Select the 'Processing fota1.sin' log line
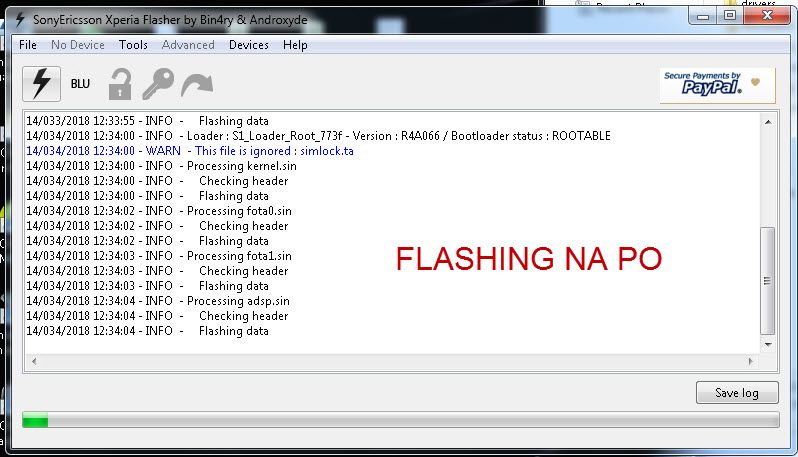 click(x=159, y=255)
